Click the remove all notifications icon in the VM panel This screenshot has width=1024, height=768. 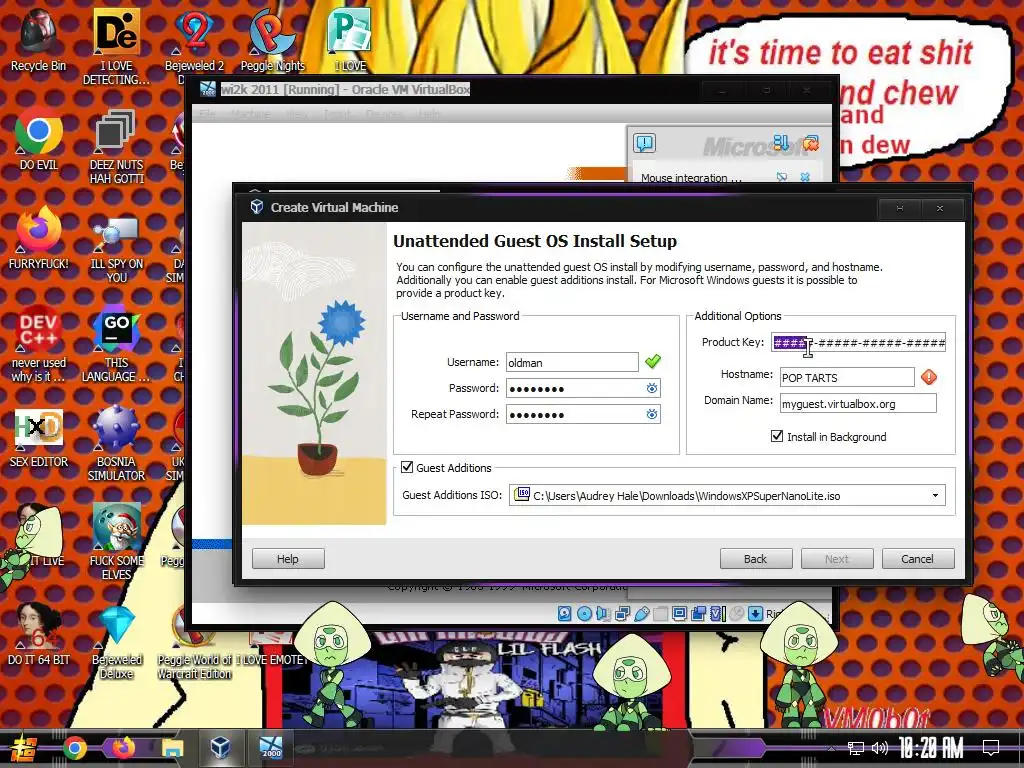(x=810, y=143)
